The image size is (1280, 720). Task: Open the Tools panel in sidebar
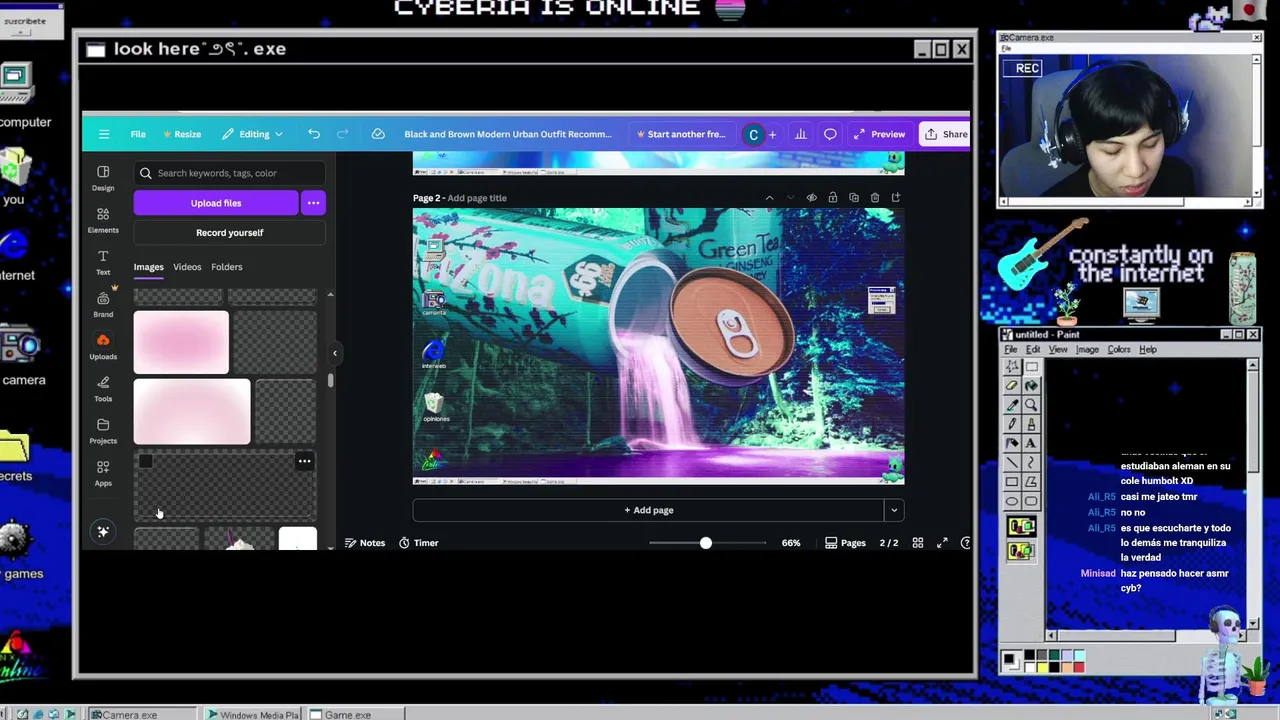[103, 388]
